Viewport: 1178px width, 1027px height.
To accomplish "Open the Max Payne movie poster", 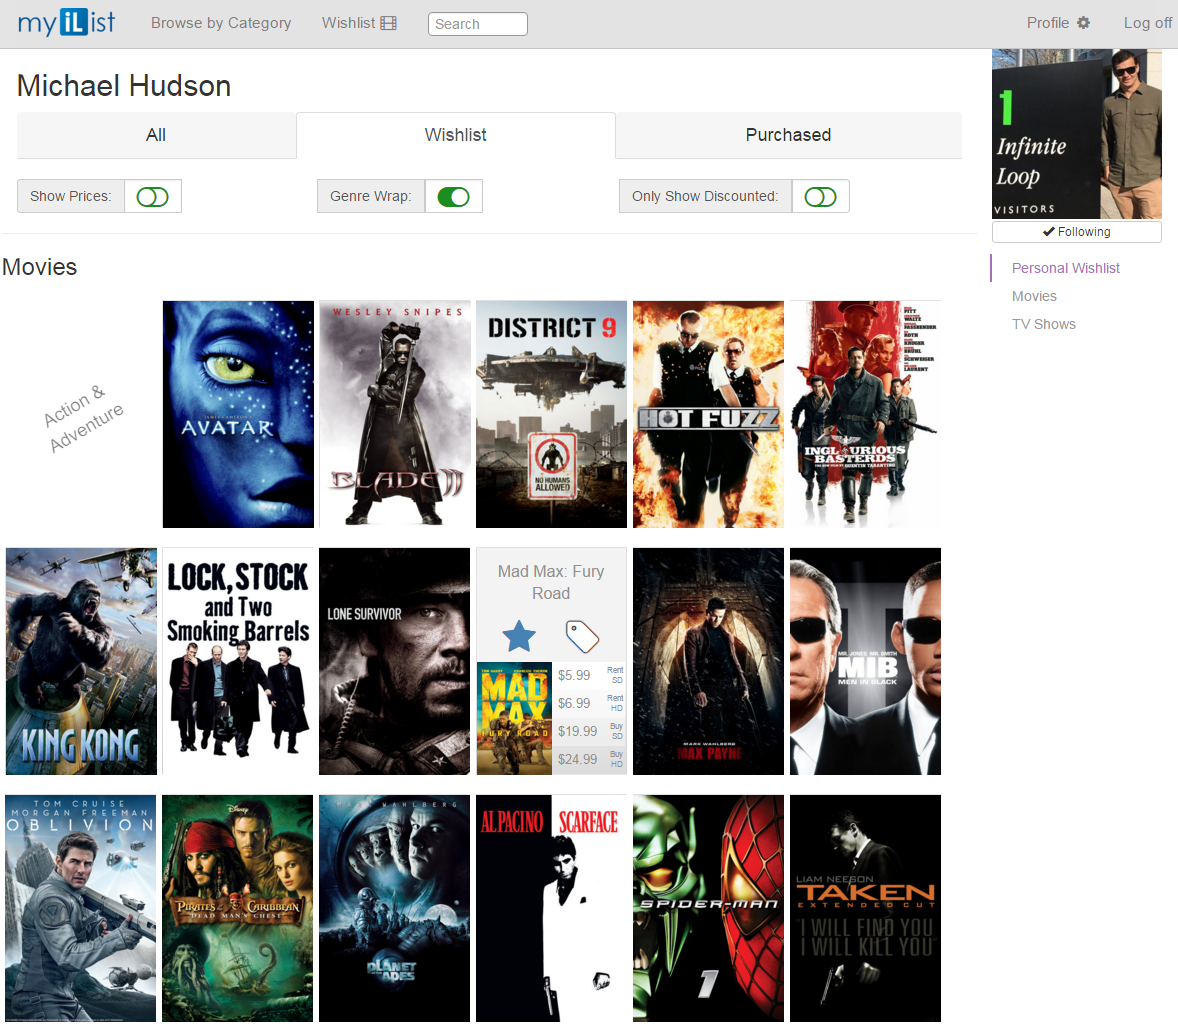I will pyautogui.click(x=708, y=661).
